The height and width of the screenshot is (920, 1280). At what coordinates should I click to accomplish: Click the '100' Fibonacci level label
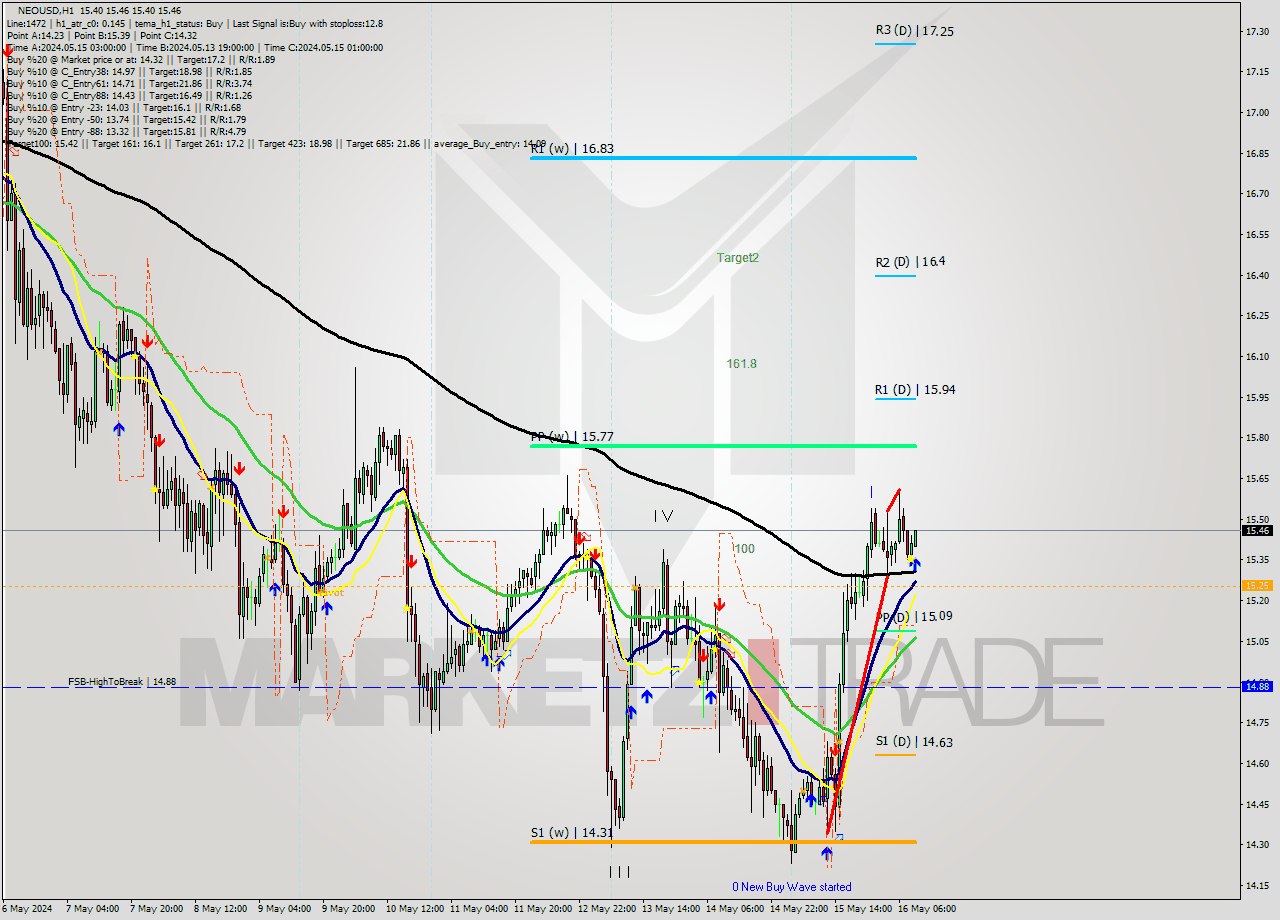coord(745,549)
